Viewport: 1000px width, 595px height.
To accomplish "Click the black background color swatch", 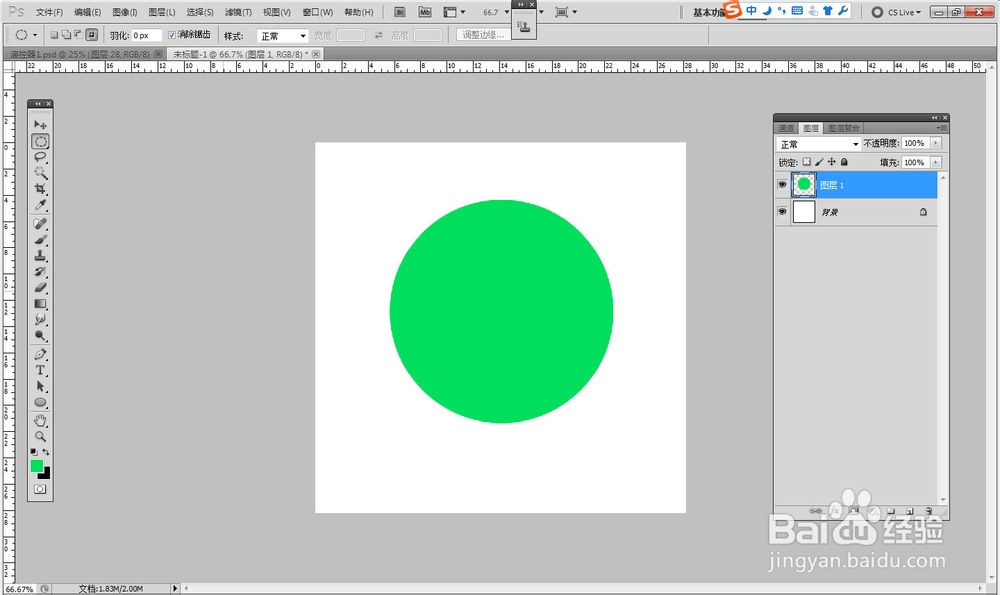I will point(45,474).
